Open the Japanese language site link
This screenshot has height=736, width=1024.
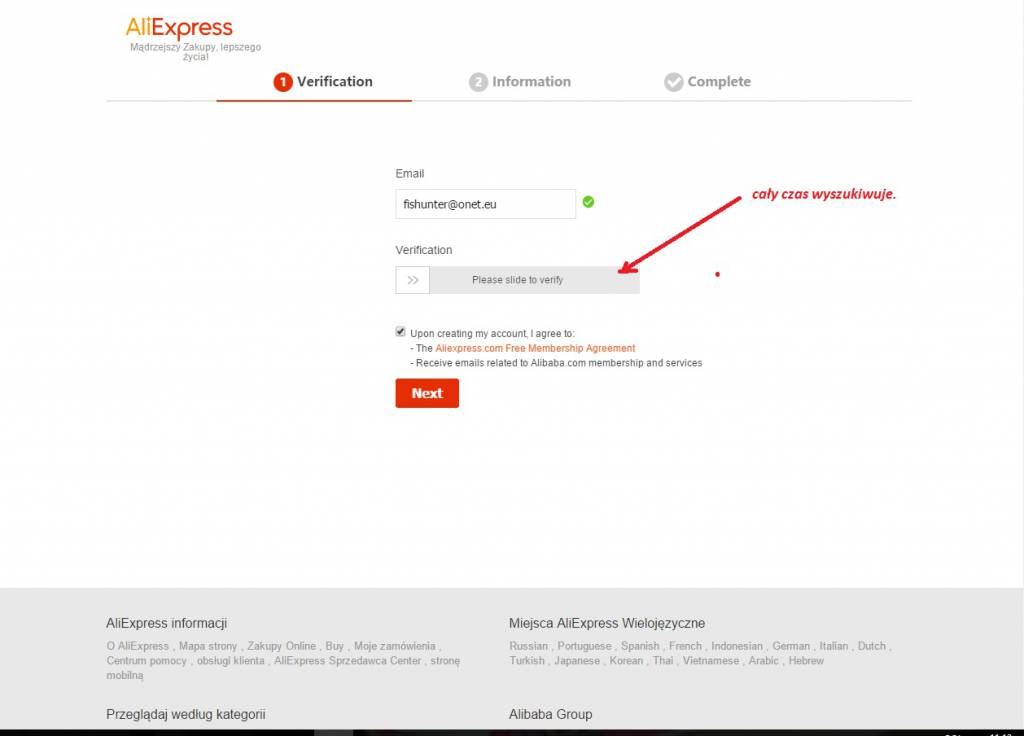[x=577, y=661]
